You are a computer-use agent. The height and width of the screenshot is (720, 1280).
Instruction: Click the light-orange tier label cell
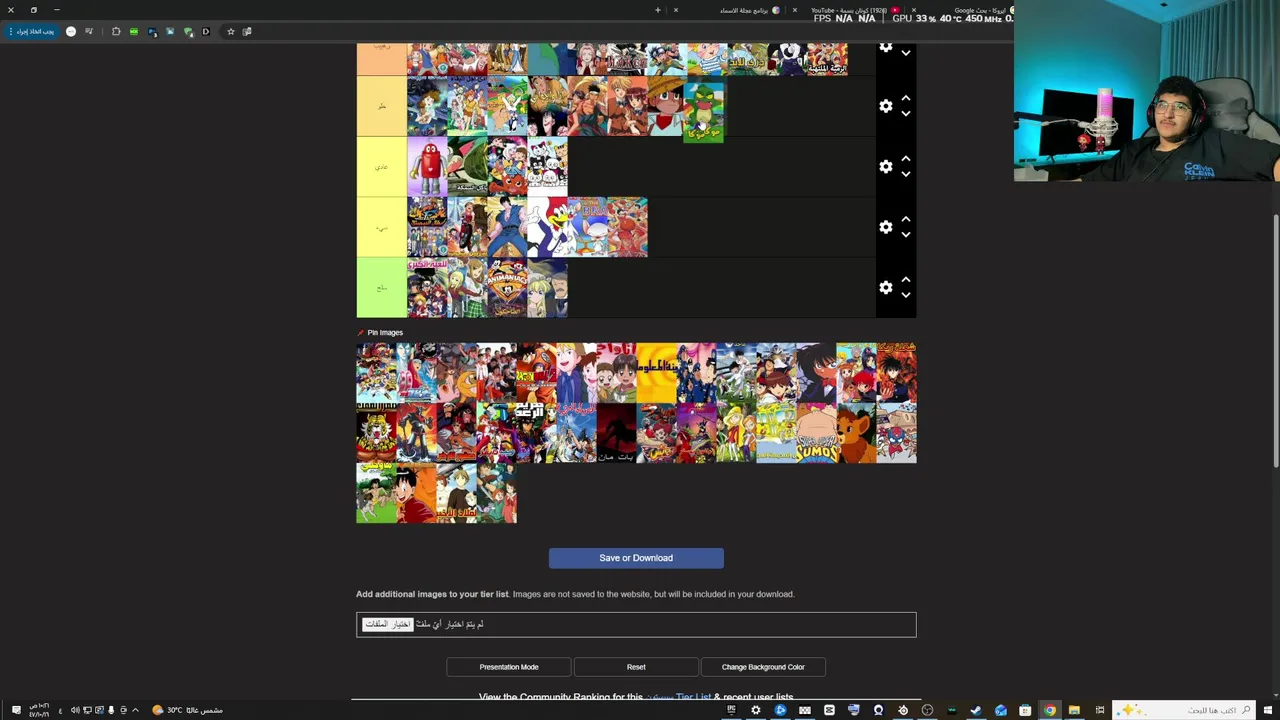381,106
